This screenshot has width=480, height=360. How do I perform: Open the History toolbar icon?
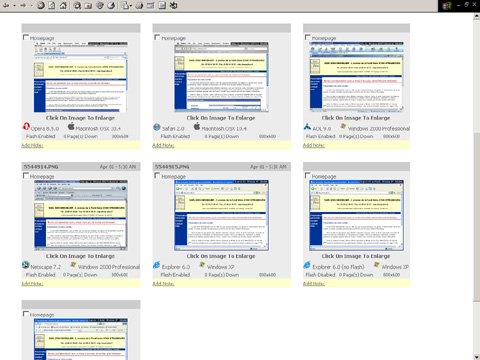tap(111, 5)
